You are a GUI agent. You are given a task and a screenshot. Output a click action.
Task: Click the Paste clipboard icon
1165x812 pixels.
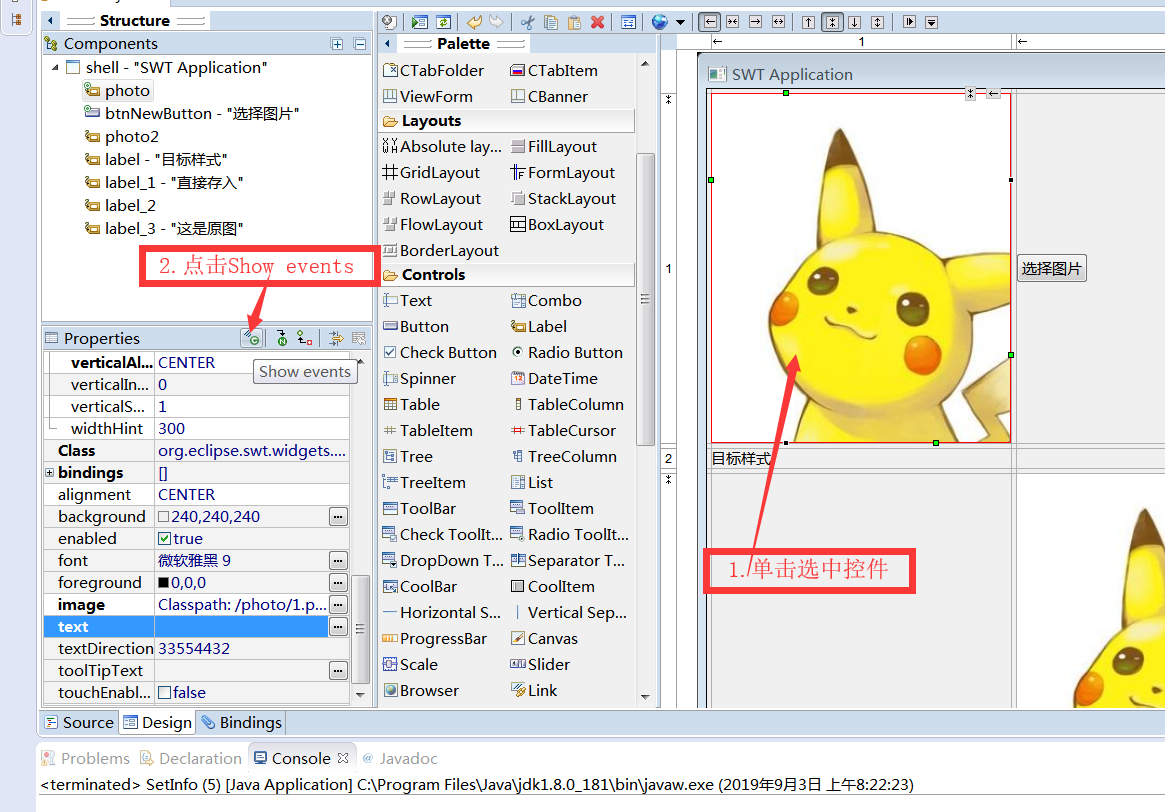(x=574, y=22)
